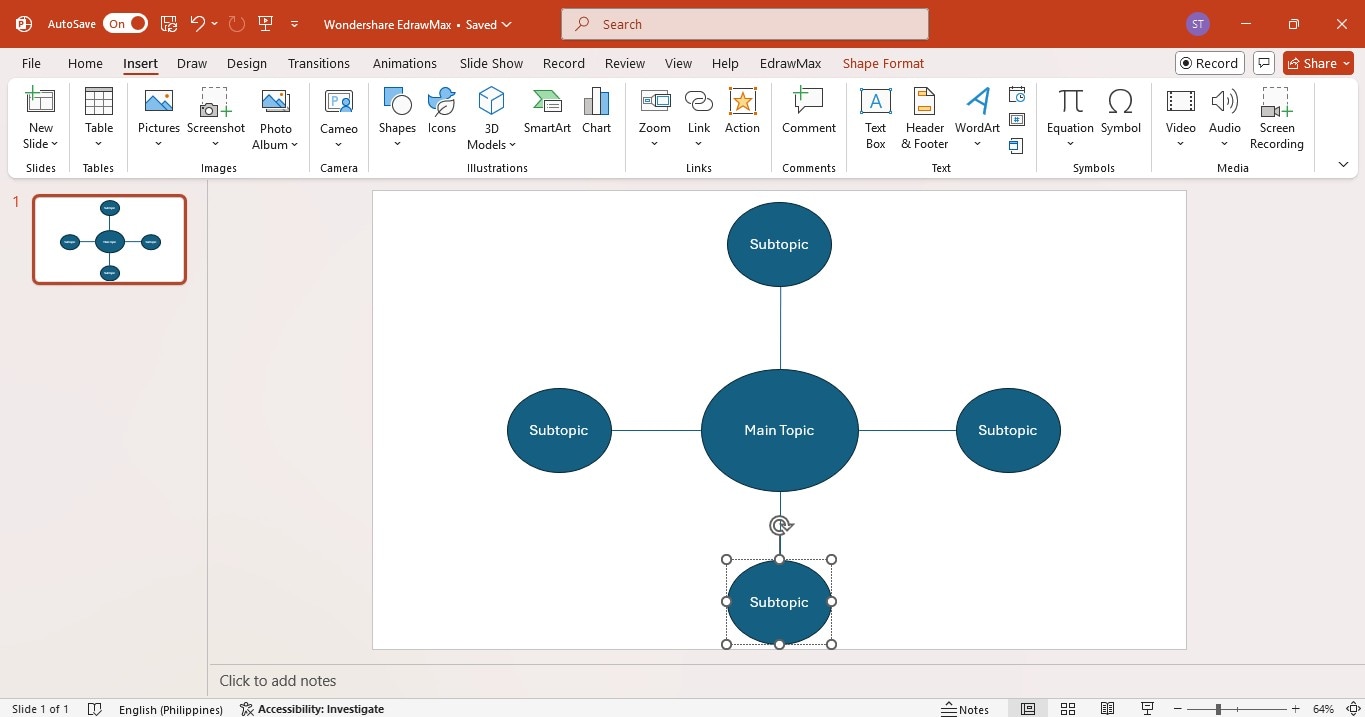This screenshot has width=1365, height=717.
Task: Click Accessibility: Investigate status
Action: pyautogui.click(x=312, y=709)
